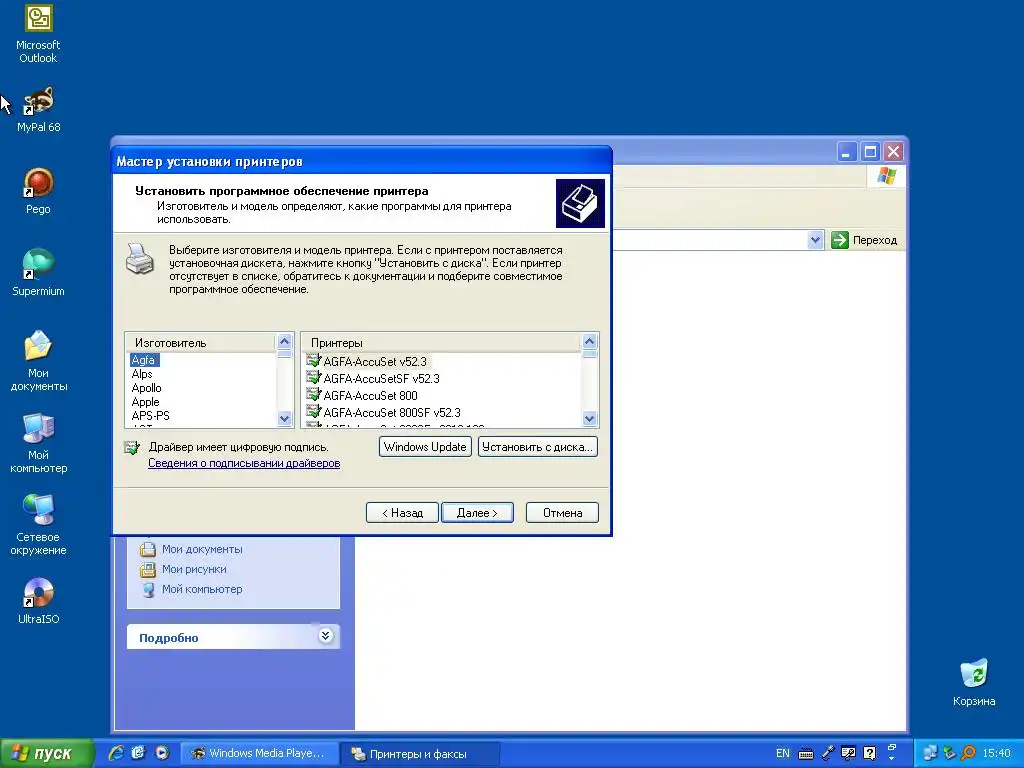The height and width of the screenshot is (768, 1024).
Task: Open the Pego desktop shortcut
Action: point(38,191)
